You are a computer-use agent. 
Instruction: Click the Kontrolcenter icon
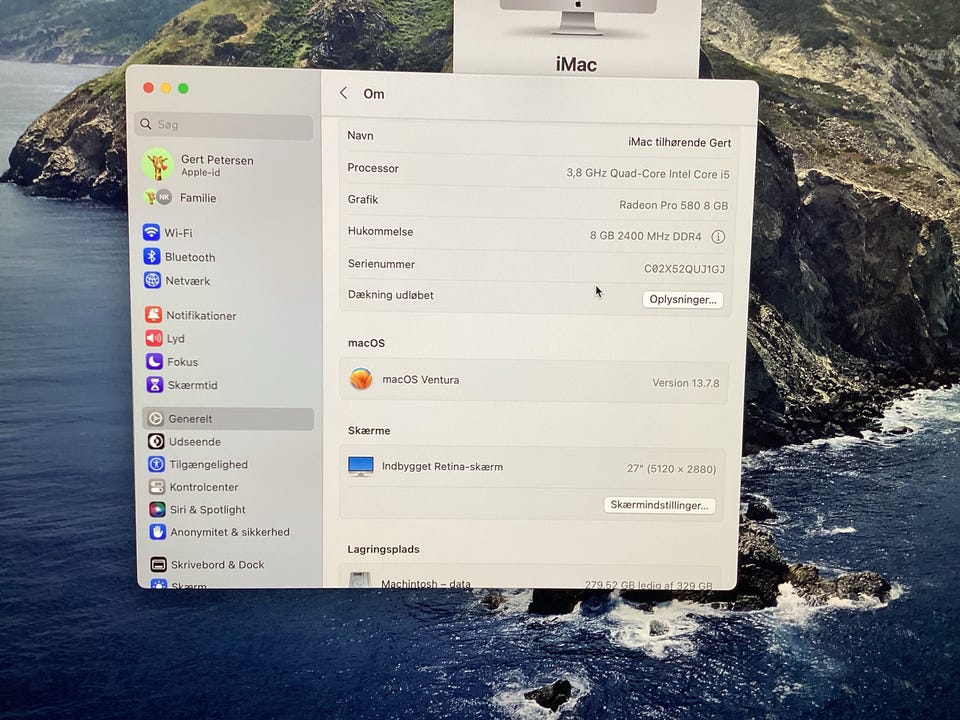157,487
